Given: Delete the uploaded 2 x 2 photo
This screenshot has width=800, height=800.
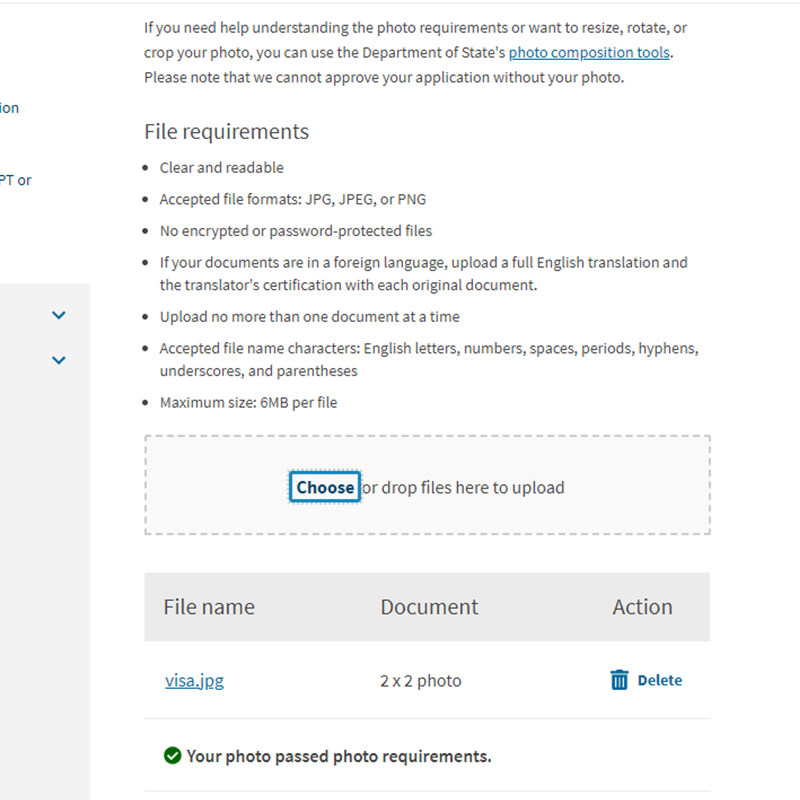Looking at the screenshot, I should 646,680.
